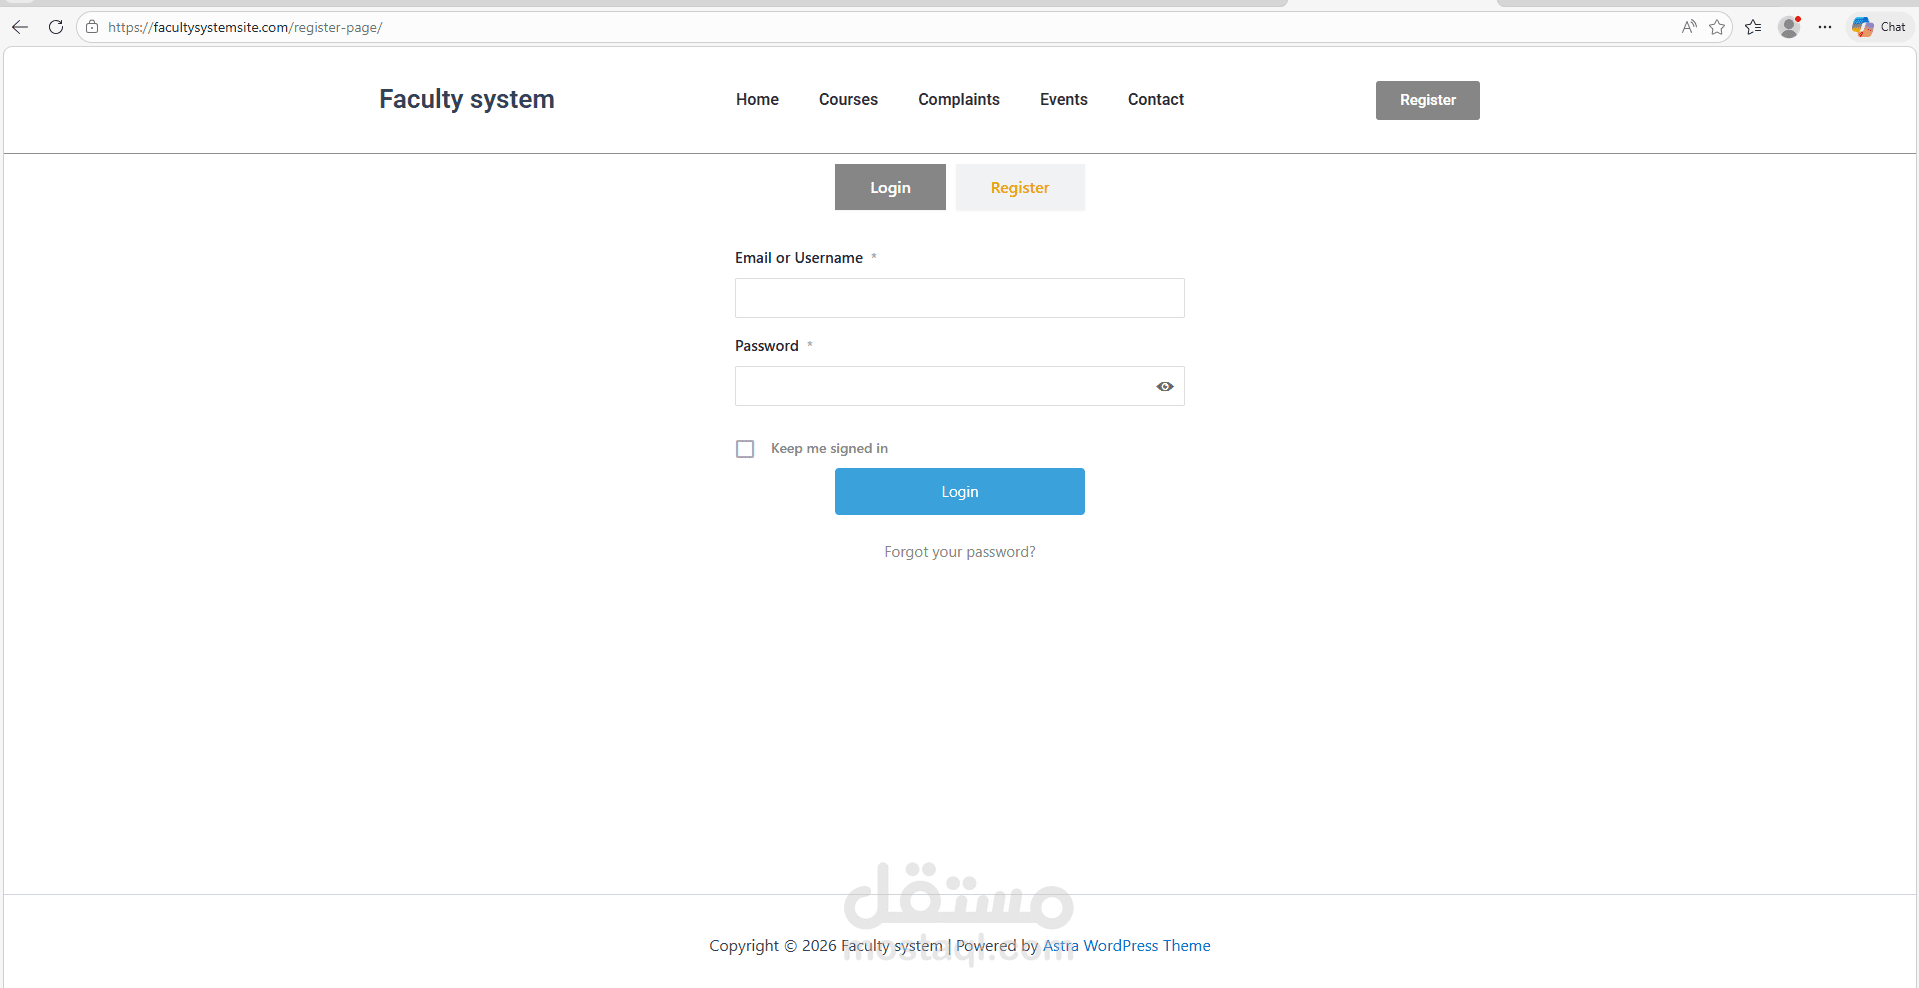Reload the page with refresh icon
This screenshot has width=1919, height=988.
tap(56, 27)
